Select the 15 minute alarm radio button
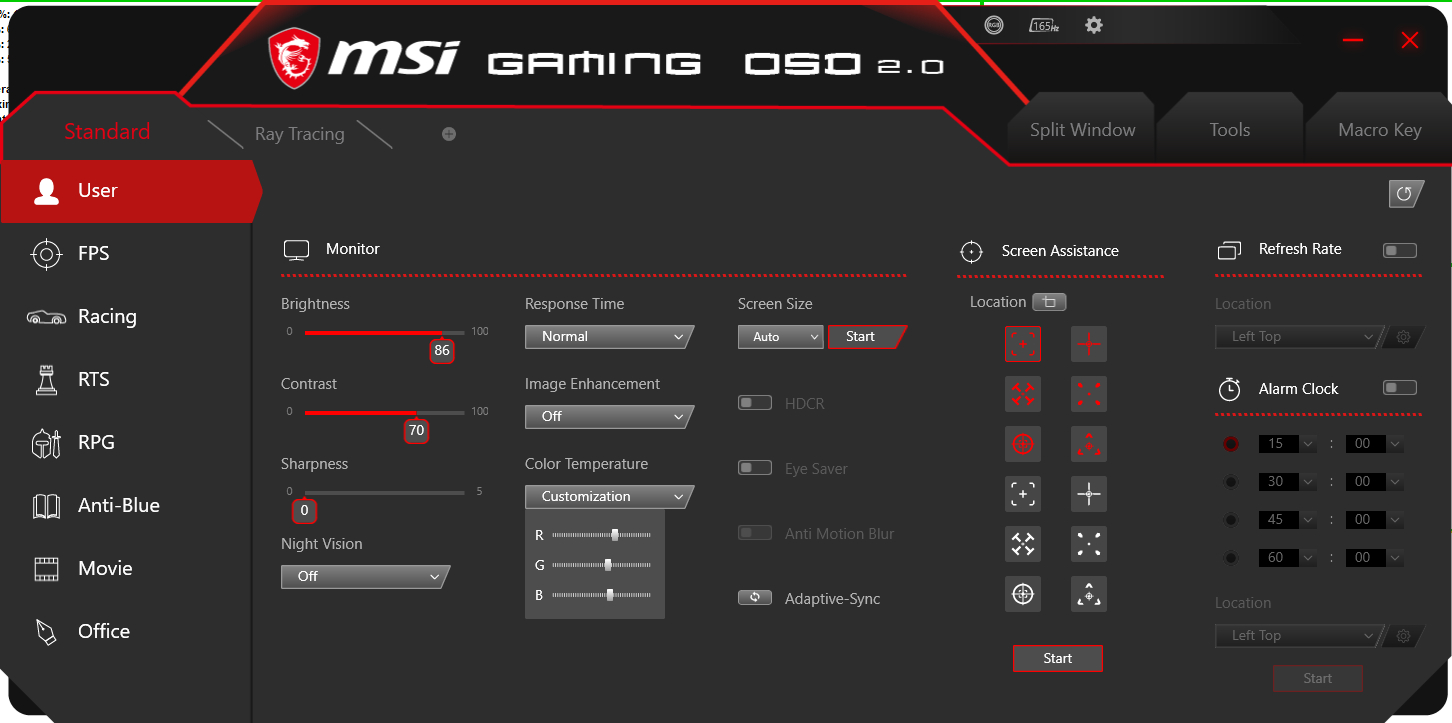The width and height of the screenshot is (1452, 723). tap(1230, 444)
